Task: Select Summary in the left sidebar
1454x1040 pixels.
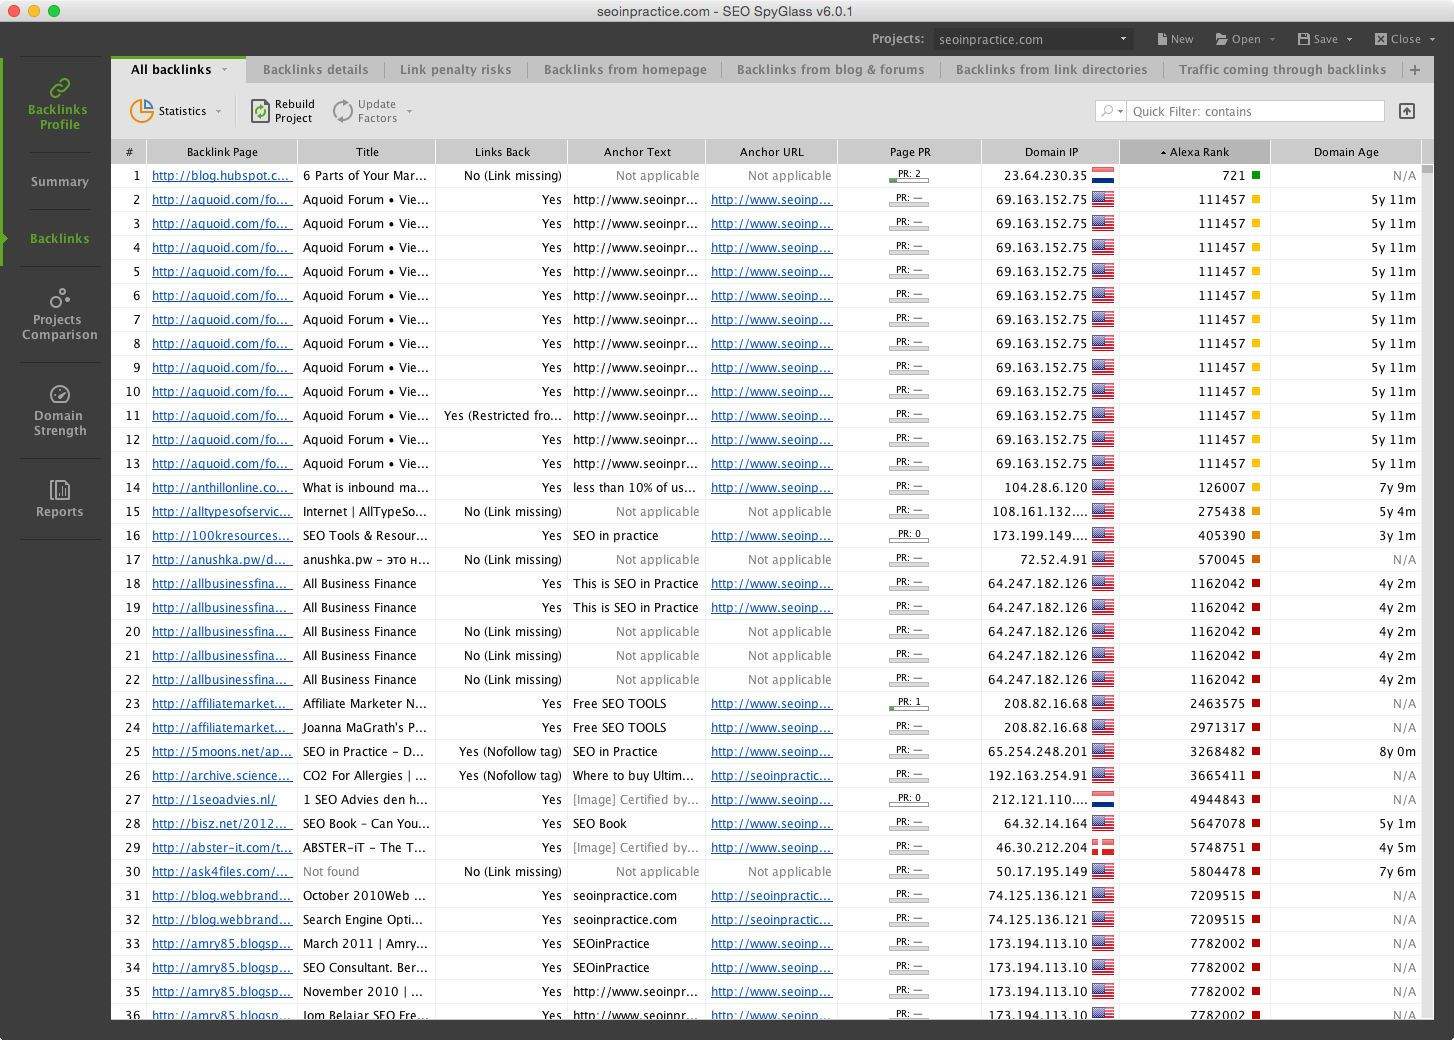Action: click(59, 182)
